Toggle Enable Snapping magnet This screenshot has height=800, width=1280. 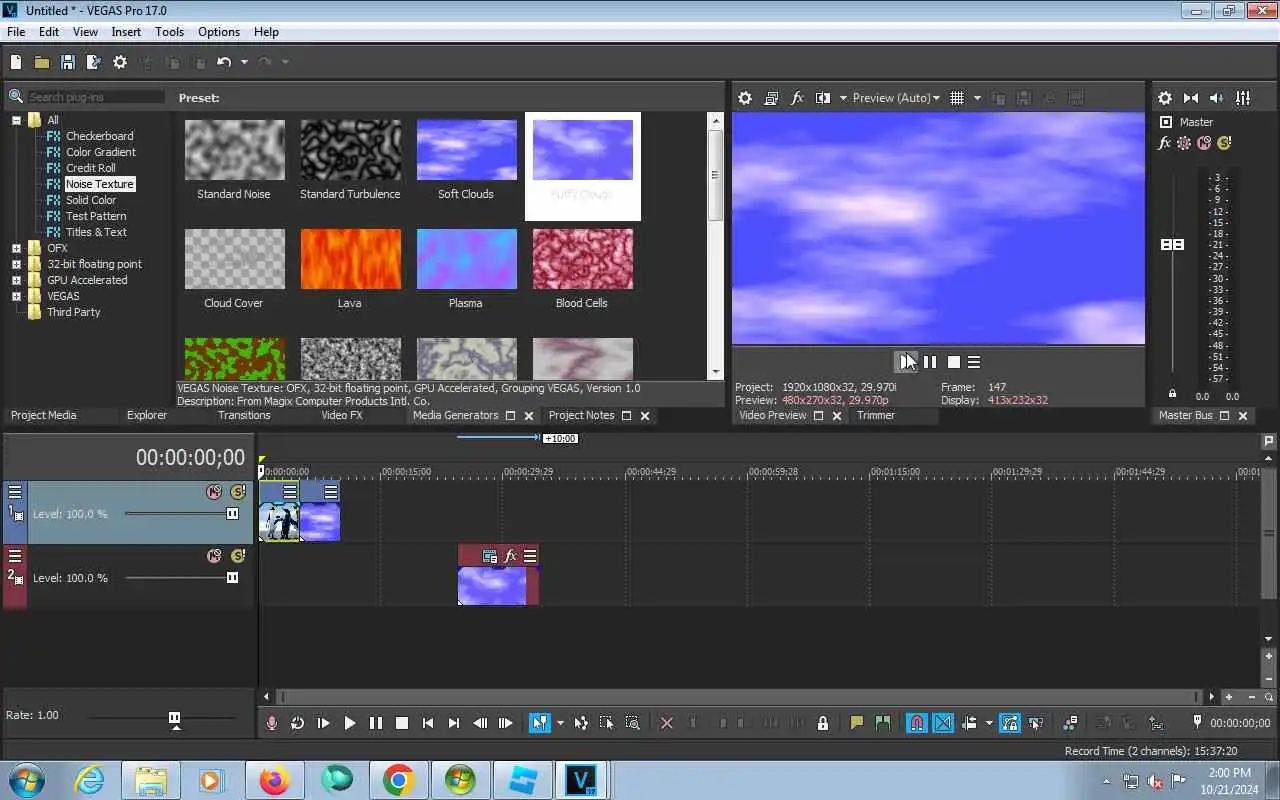(x=917, y=723)
